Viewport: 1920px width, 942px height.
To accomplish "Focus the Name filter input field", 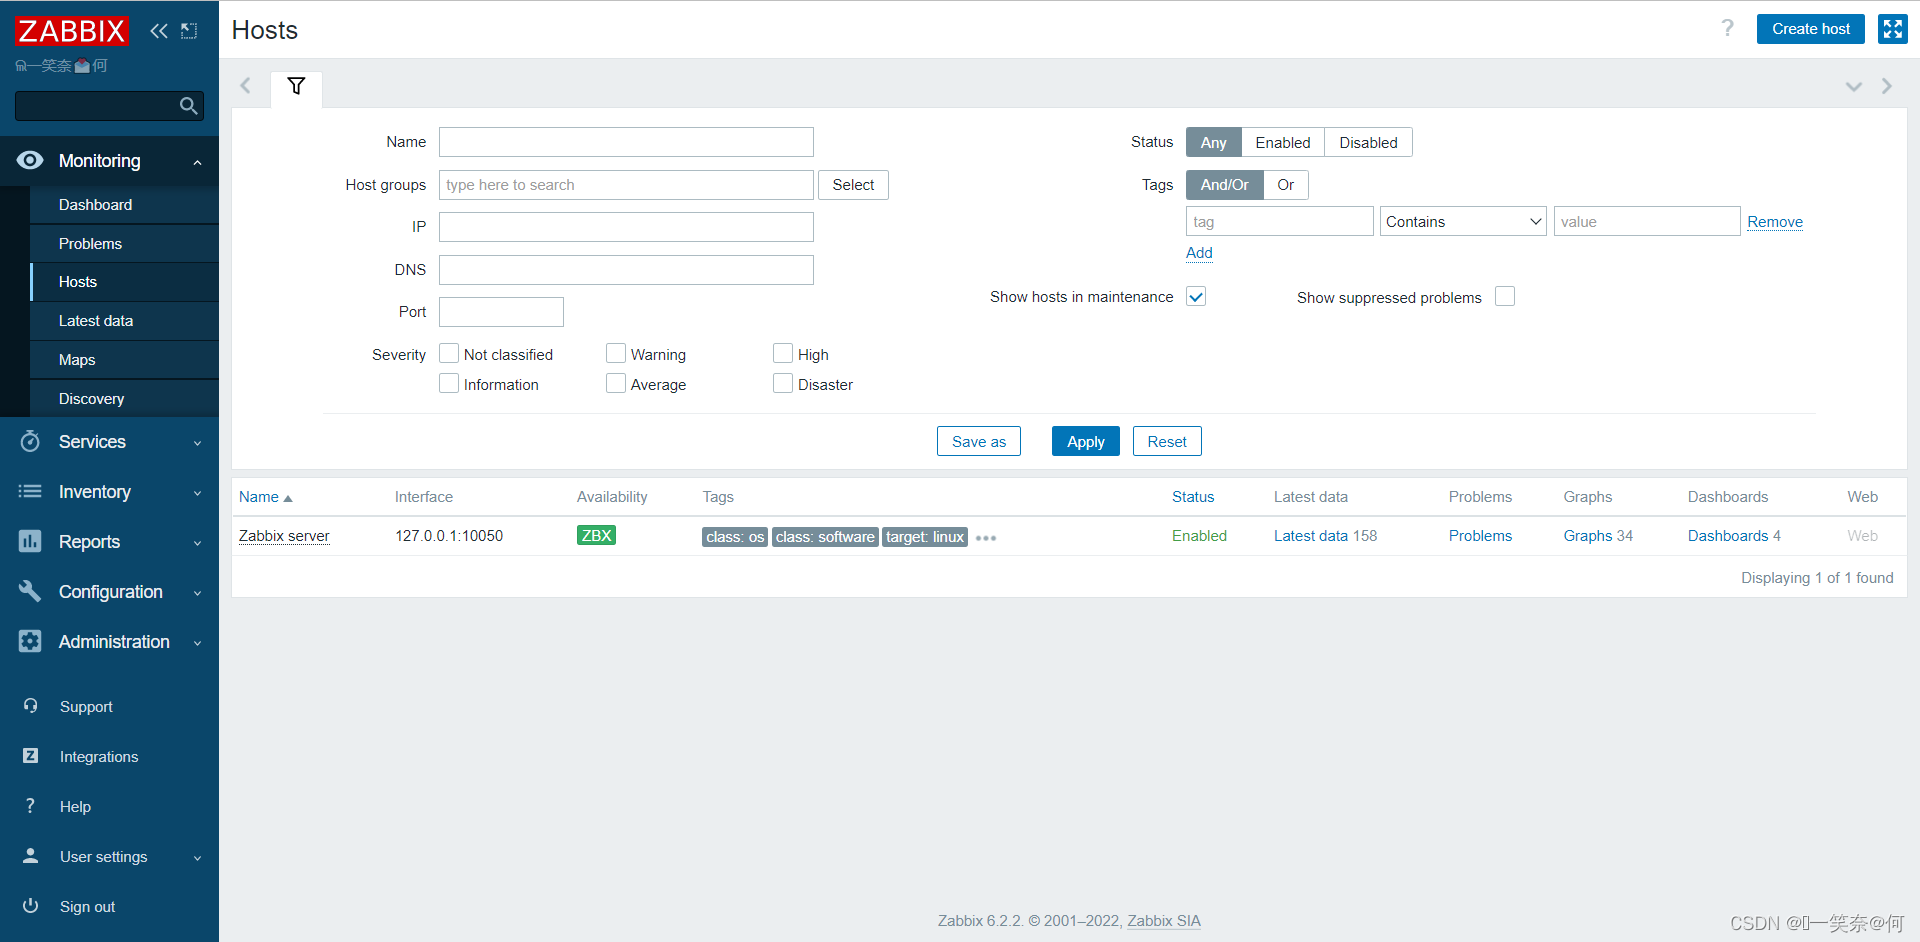I will tap(626, 142).
